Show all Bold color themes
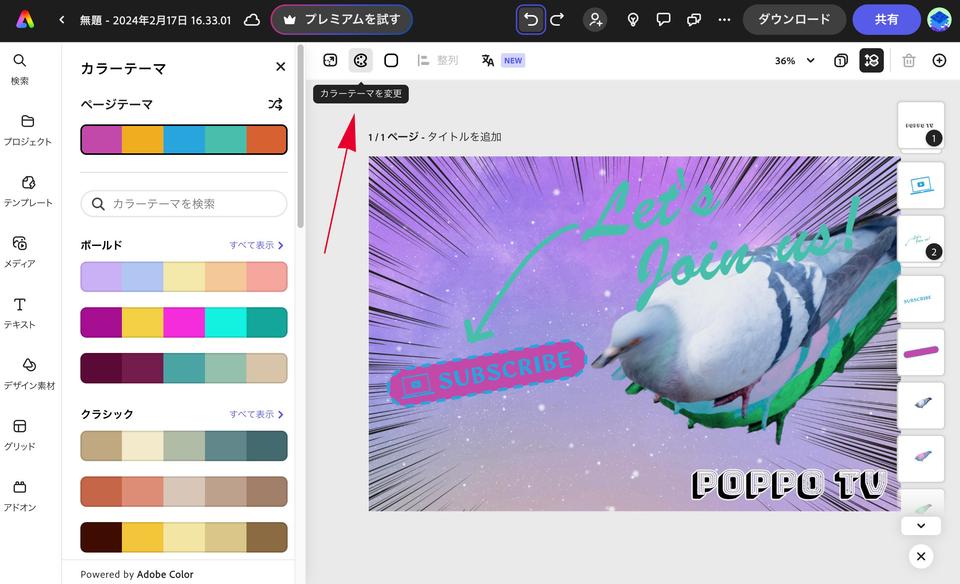 (256, 245)
